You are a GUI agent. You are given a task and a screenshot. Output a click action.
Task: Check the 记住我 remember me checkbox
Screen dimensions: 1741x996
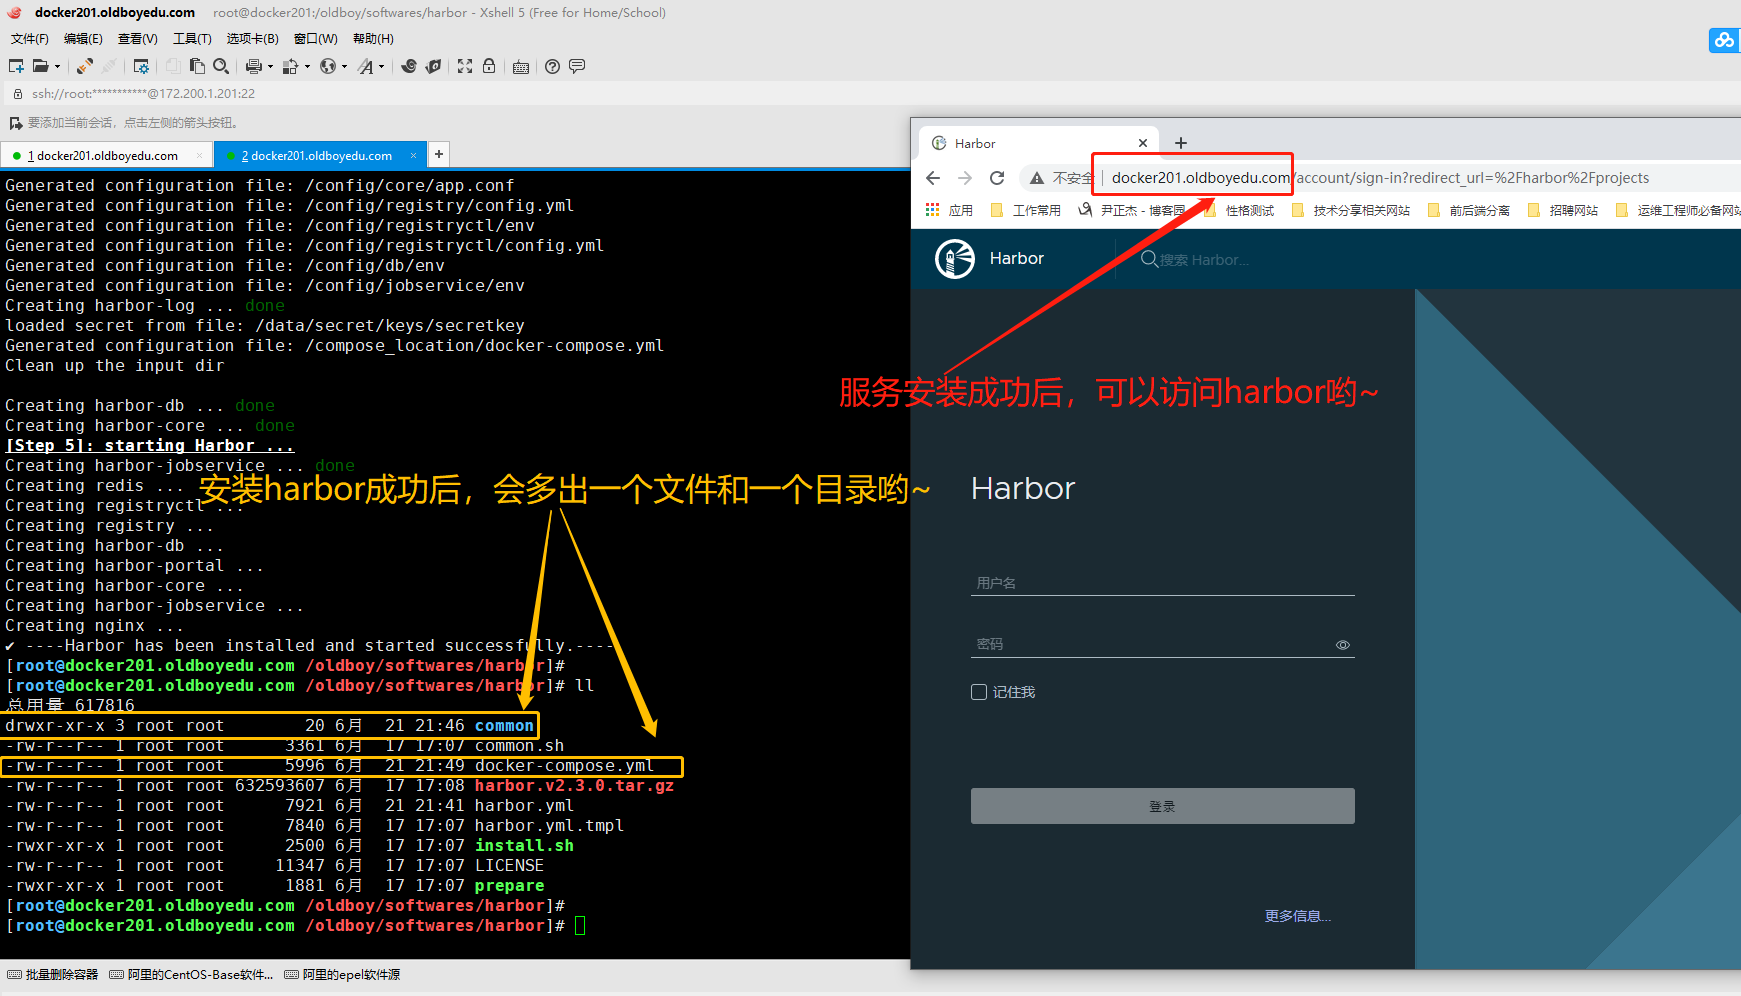(x=979, y=692)
